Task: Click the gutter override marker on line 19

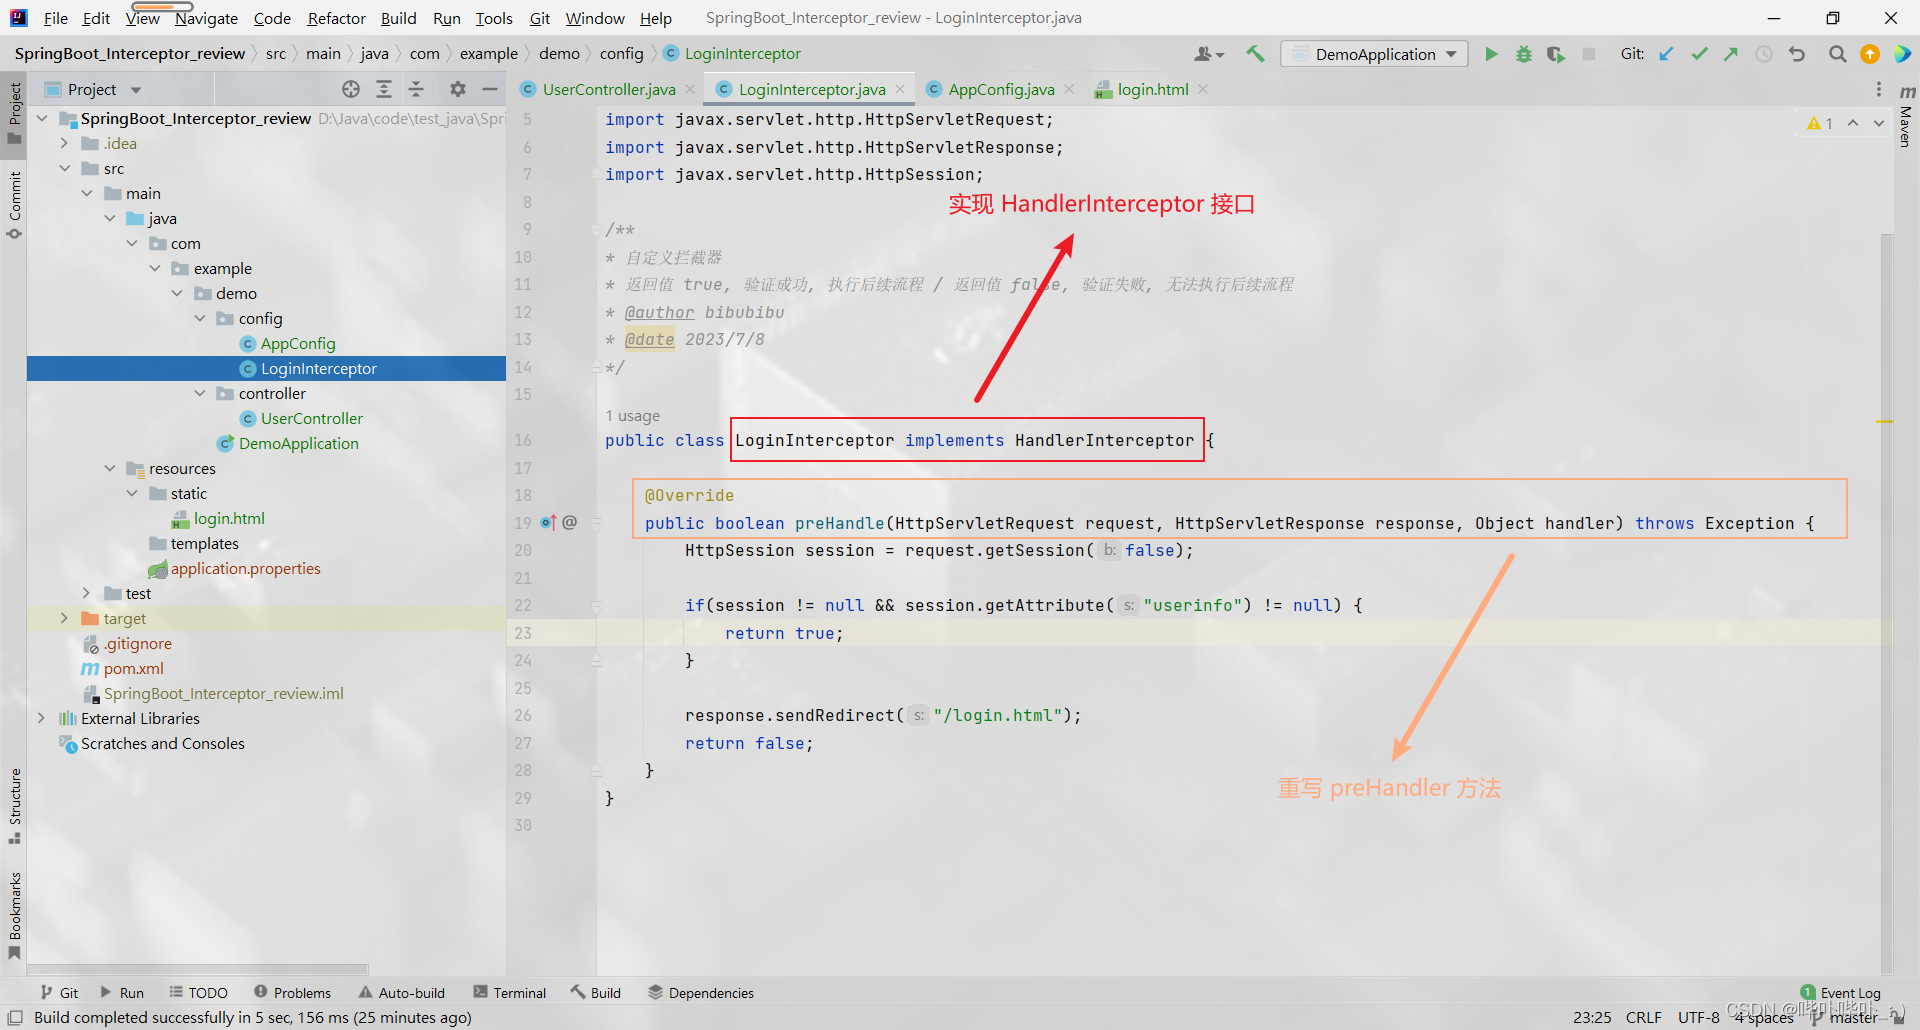Action: (x=548, y=522)
